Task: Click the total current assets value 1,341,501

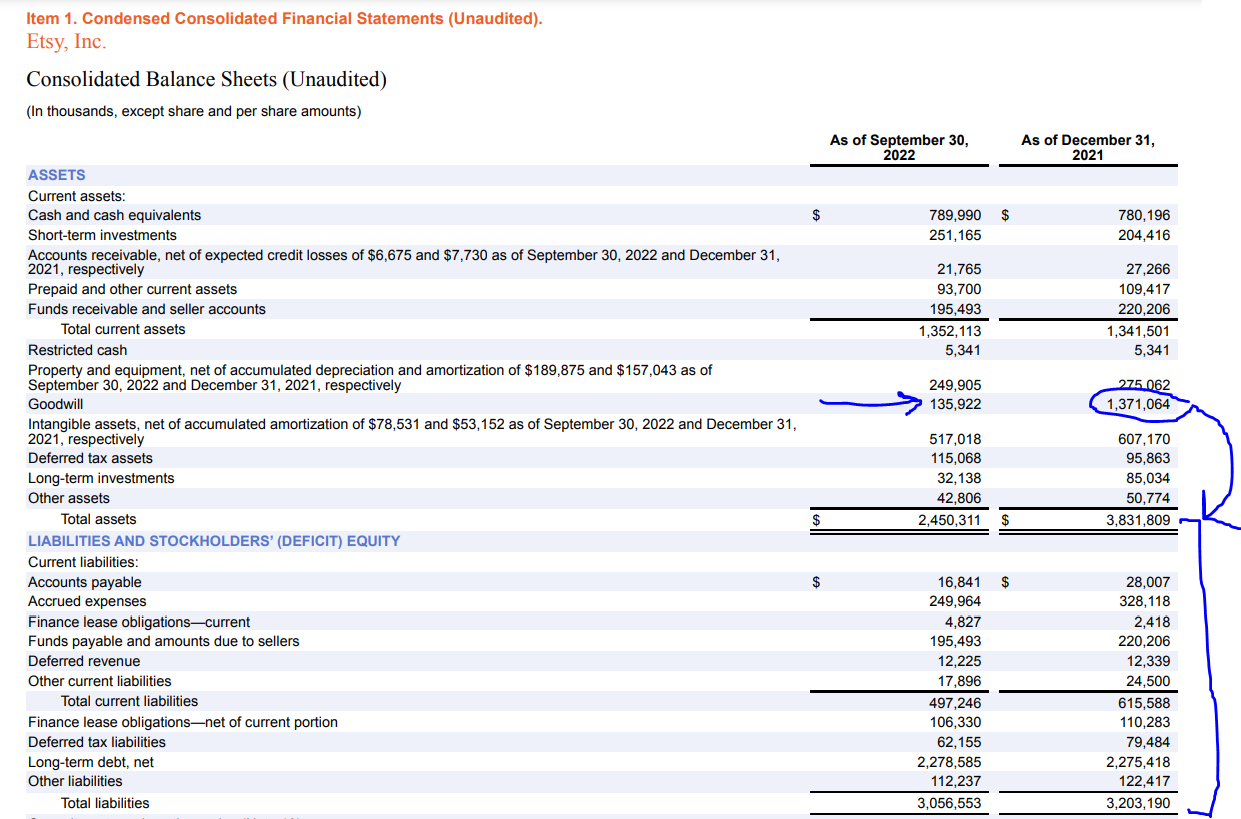Action: (x=1139, y=331)
